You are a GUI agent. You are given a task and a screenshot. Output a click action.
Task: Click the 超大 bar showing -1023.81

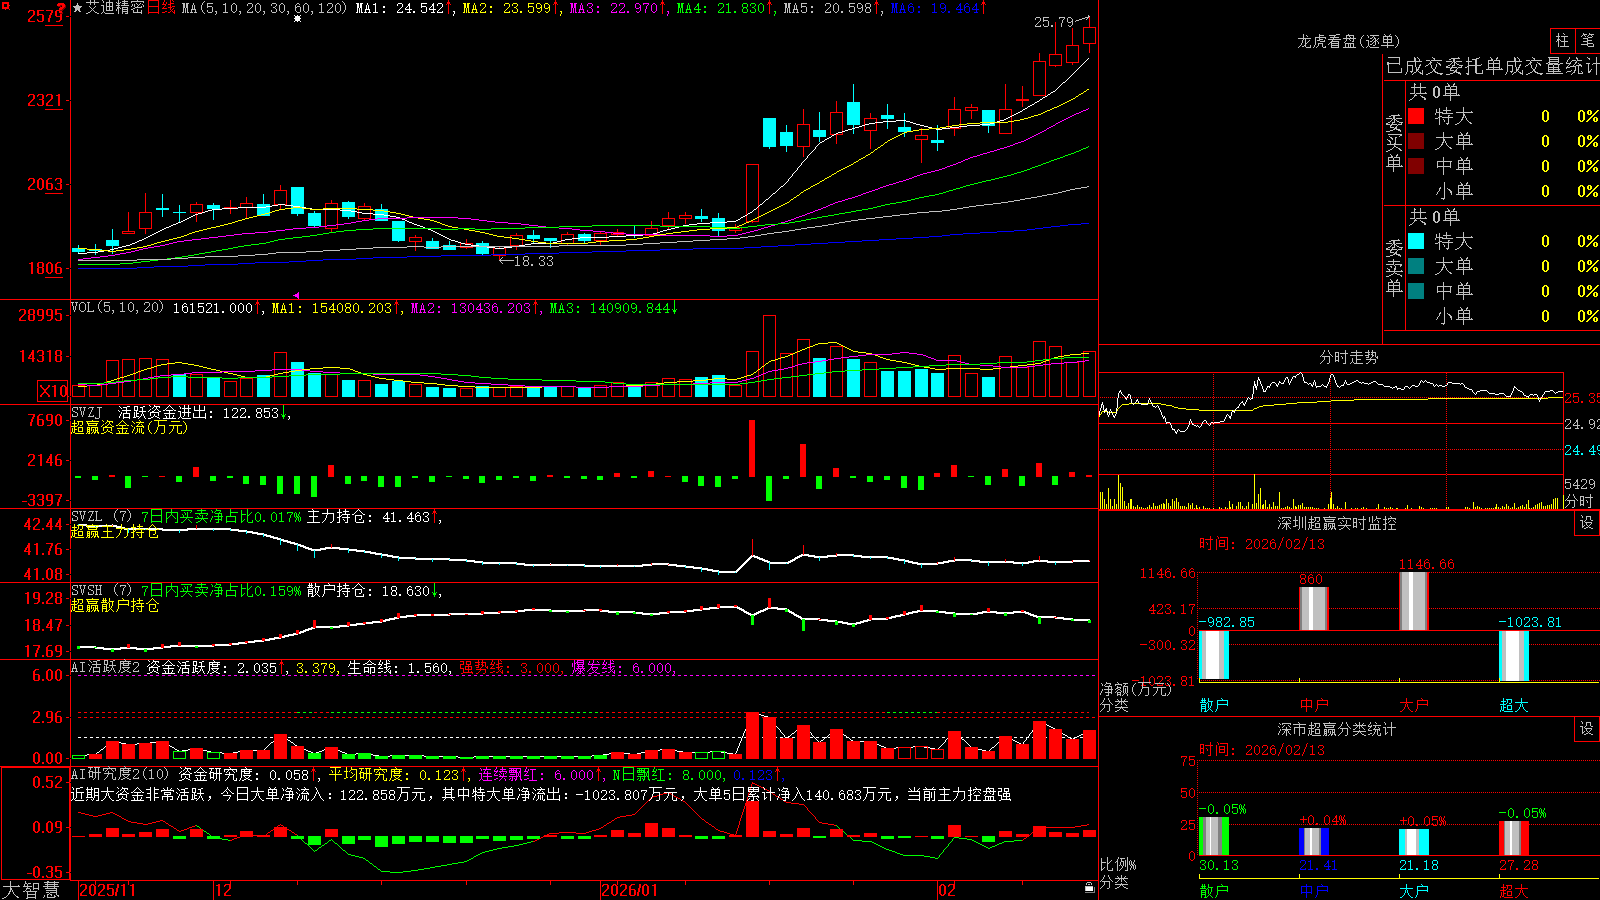(x=1514, y=657)
